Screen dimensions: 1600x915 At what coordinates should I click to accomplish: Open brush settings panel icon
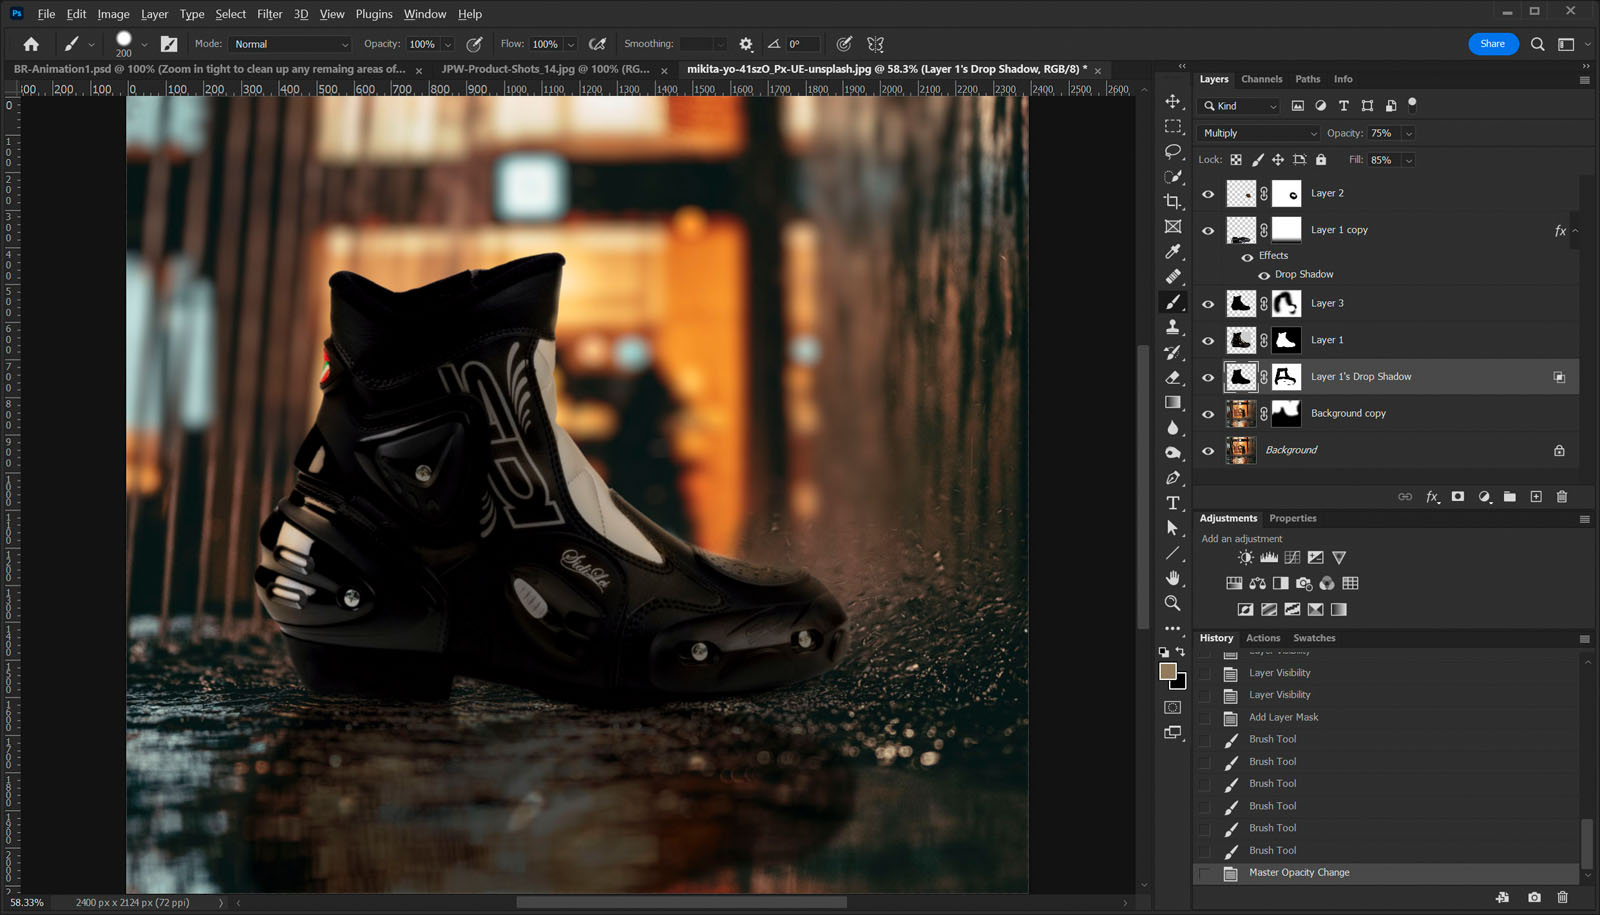point(169,44)
